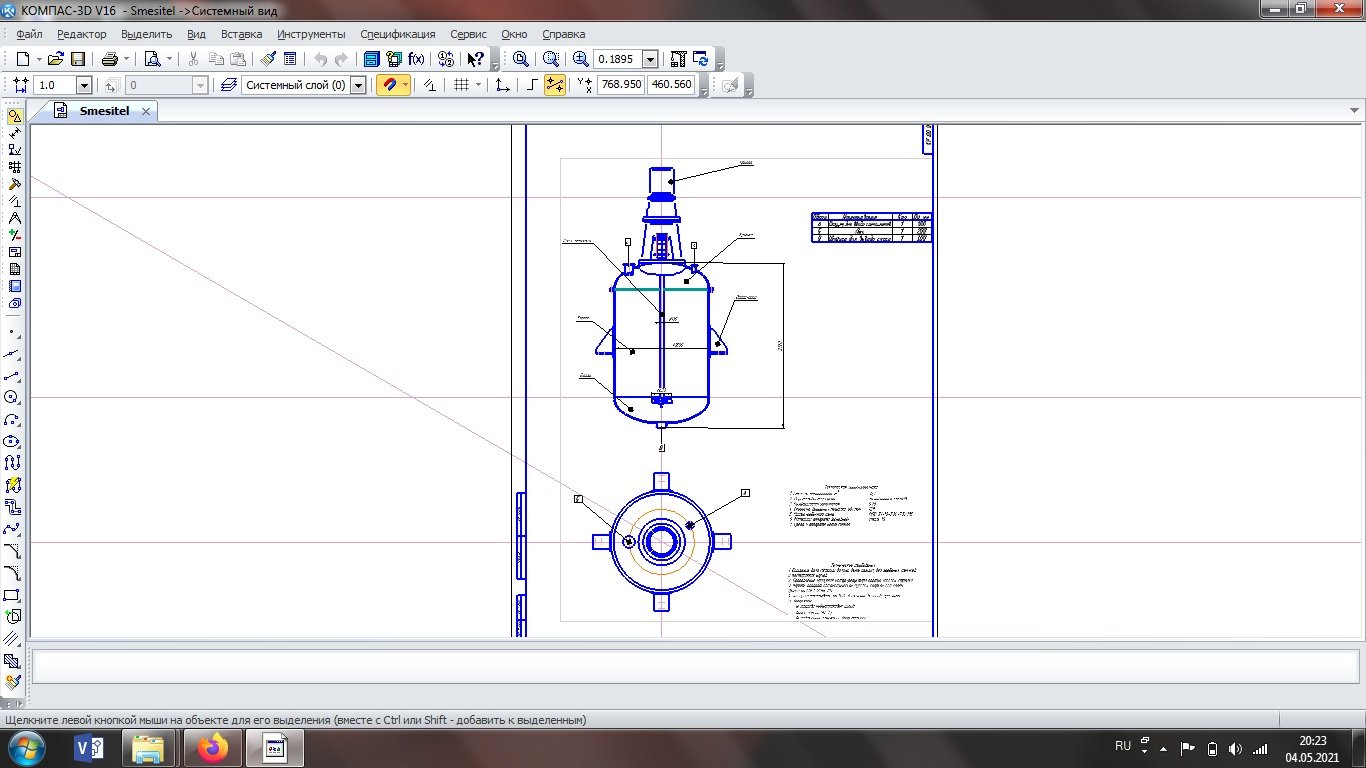Toggle the Orthogonal drawing mode
Image resolution: width=1366 pixels, height=768 pixels.
point(532,85)
